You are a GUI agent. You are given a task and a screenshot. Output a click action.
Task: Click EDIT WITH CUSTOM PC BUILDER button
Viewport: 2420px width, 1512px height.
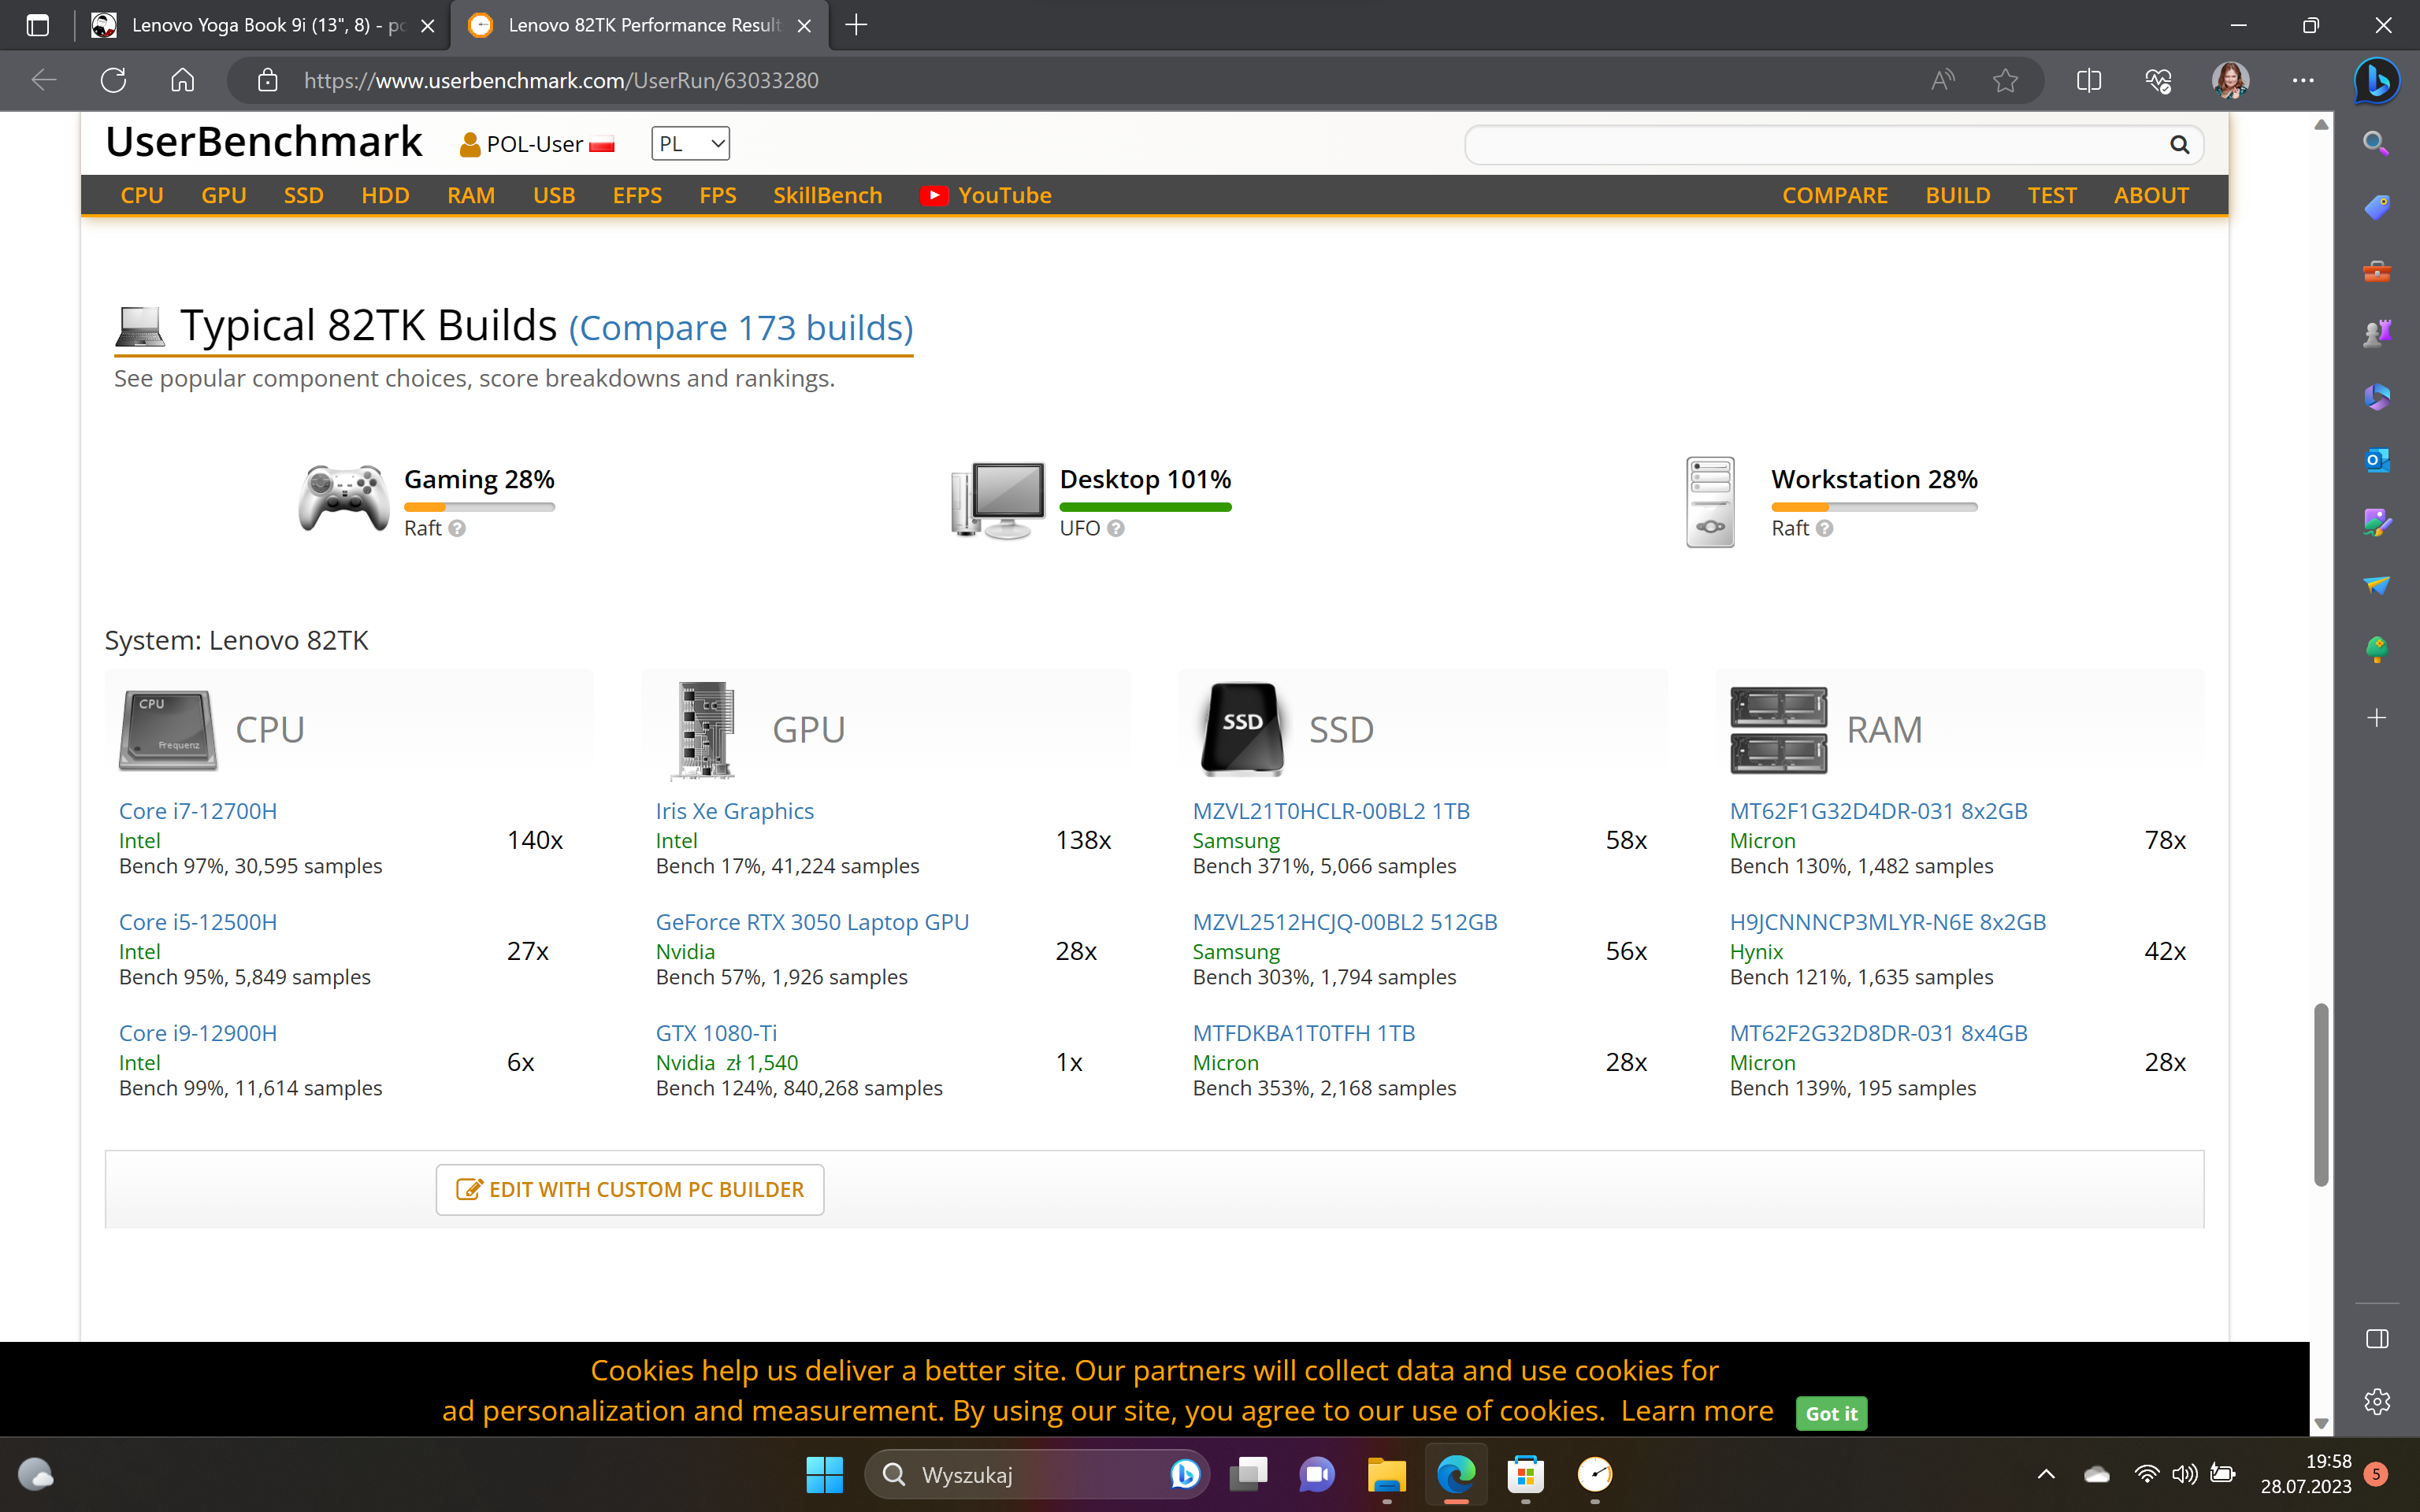(x=630, y=1190)
